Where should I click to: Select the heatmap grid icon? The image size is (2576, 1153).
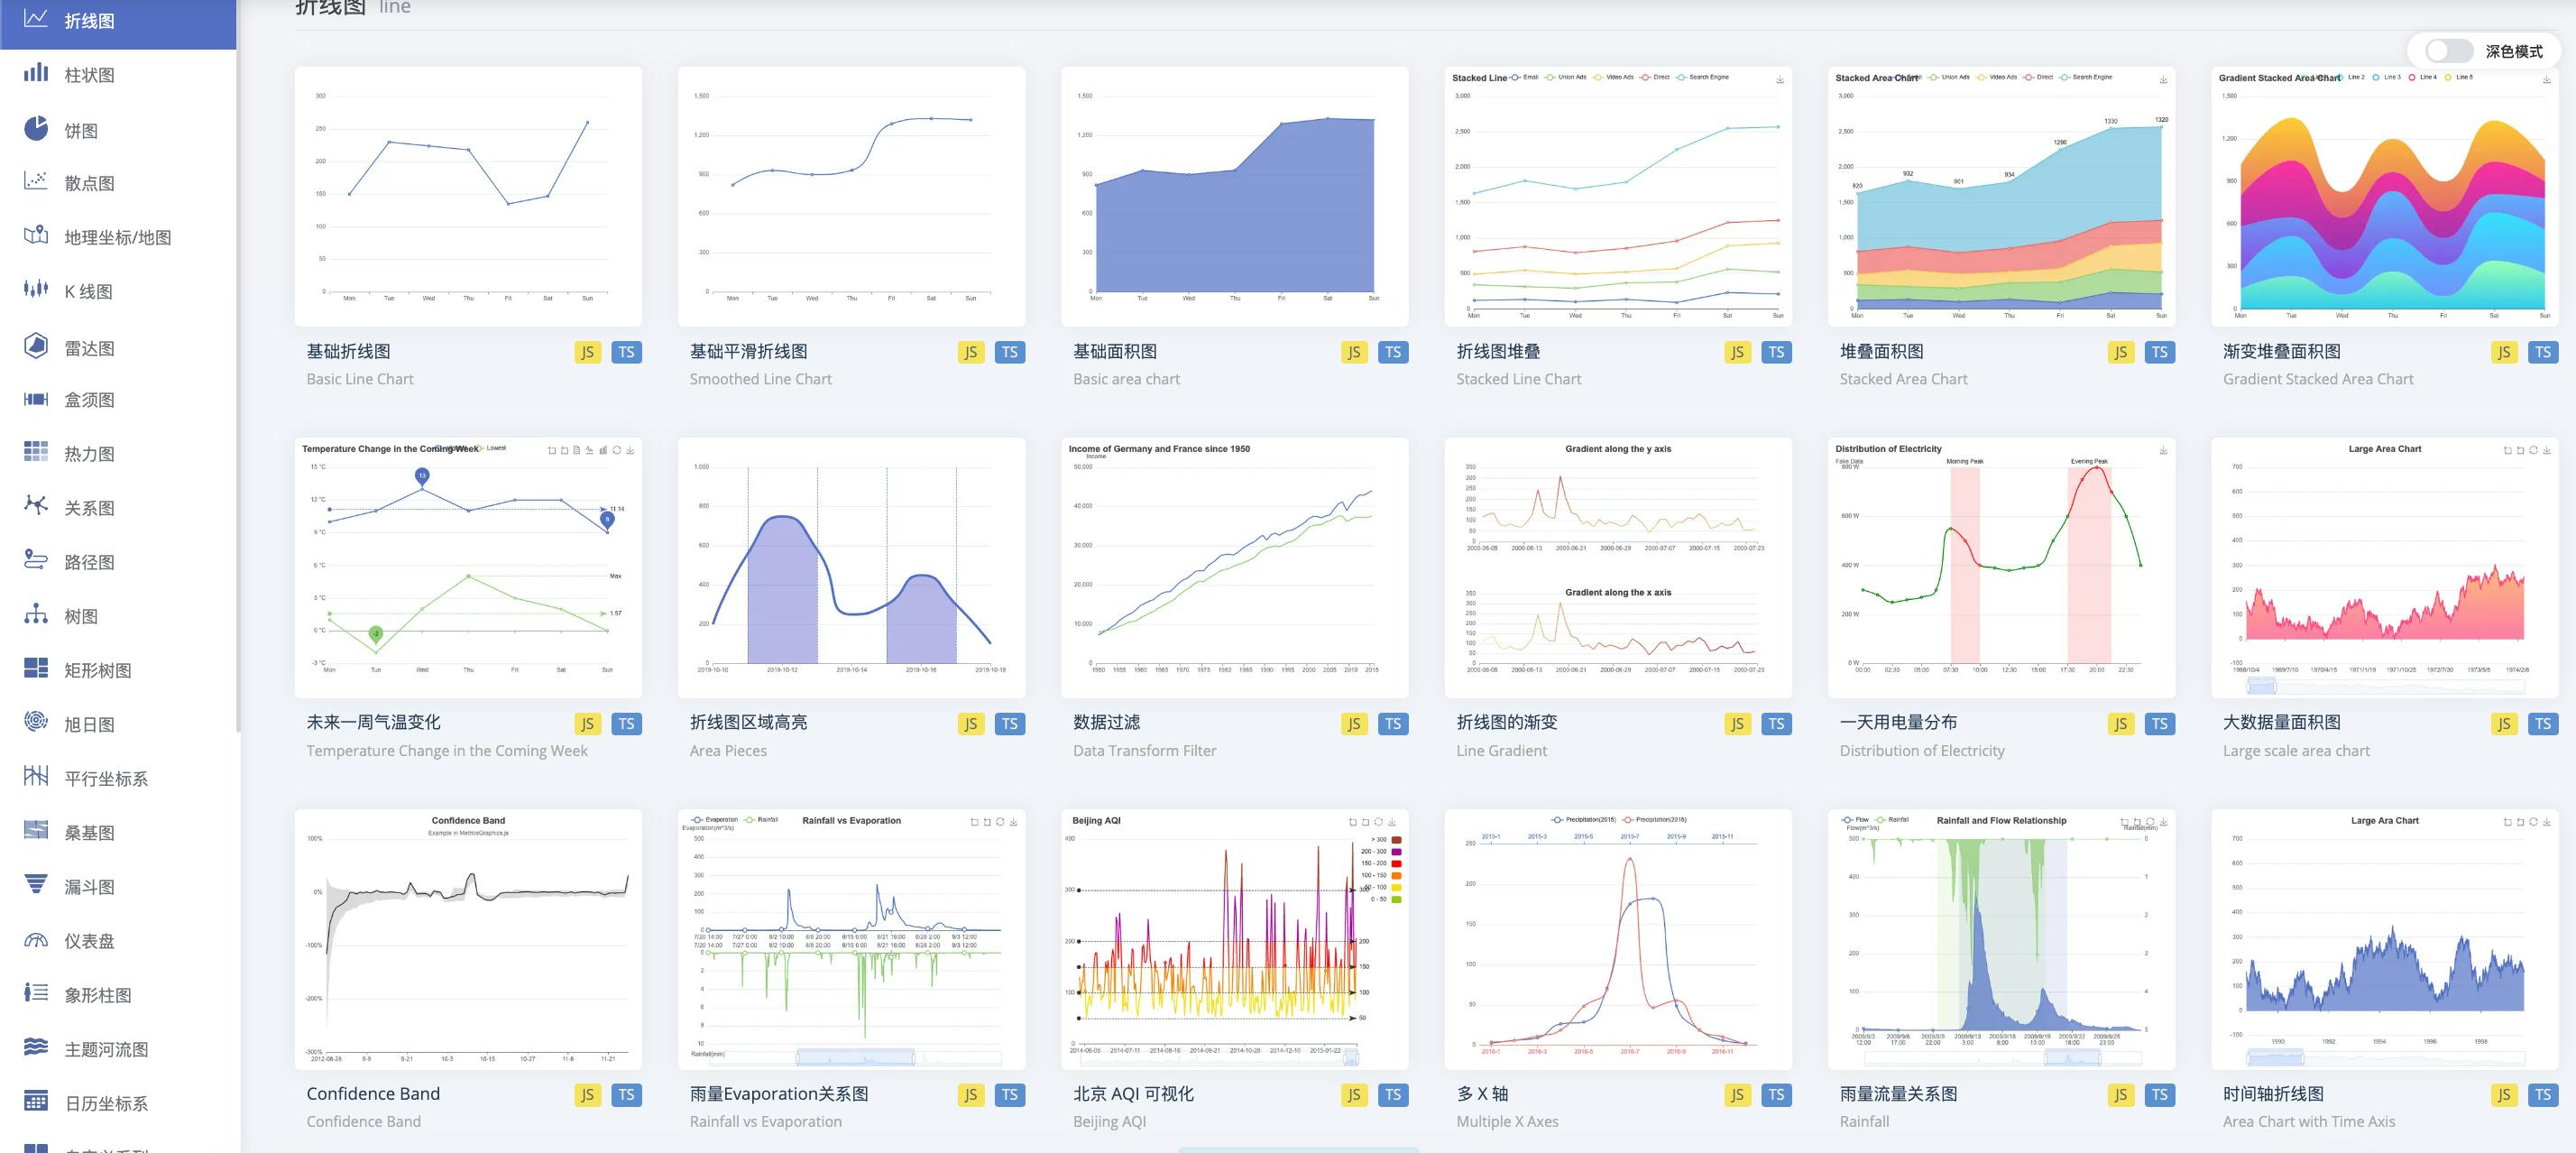click(x=36, y=452)
